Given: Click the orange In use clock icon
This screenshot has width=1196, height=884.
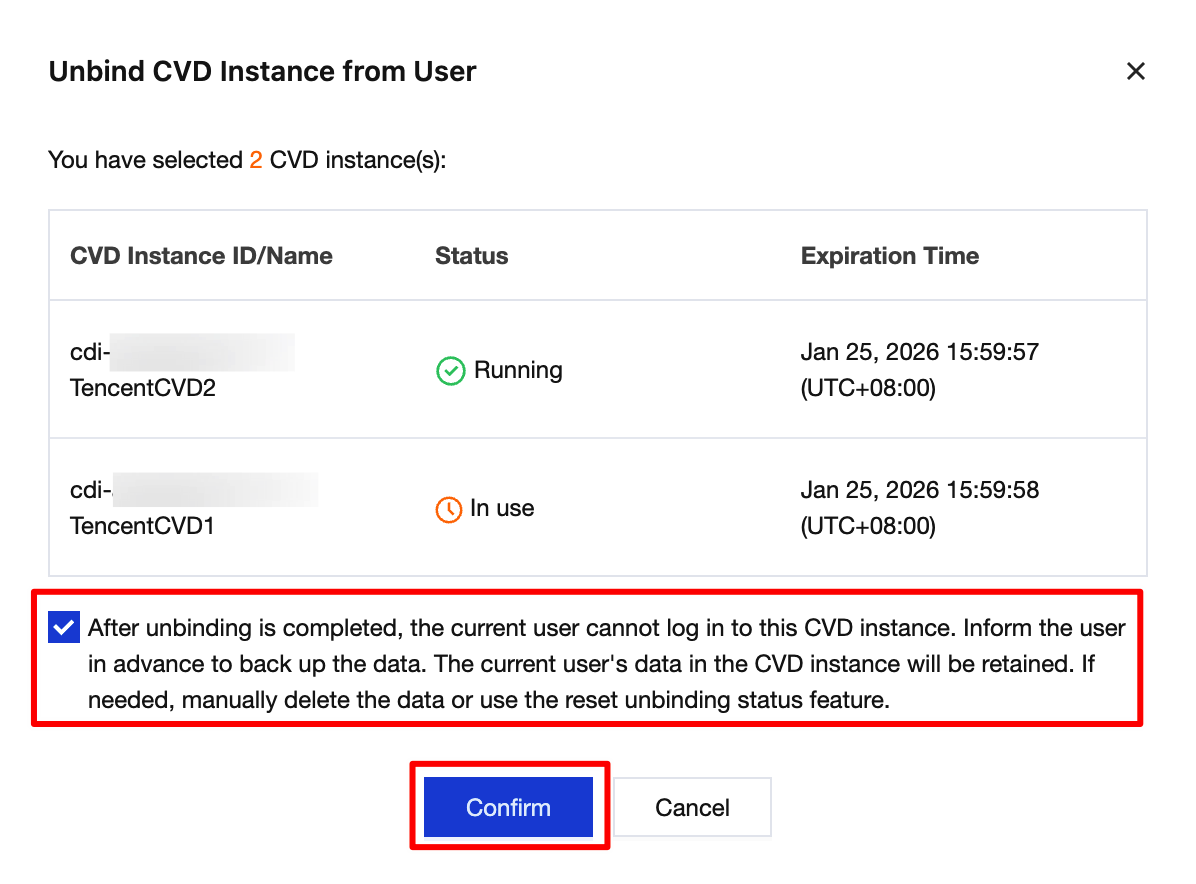Looking at the screenshot, I should (449, 509).
